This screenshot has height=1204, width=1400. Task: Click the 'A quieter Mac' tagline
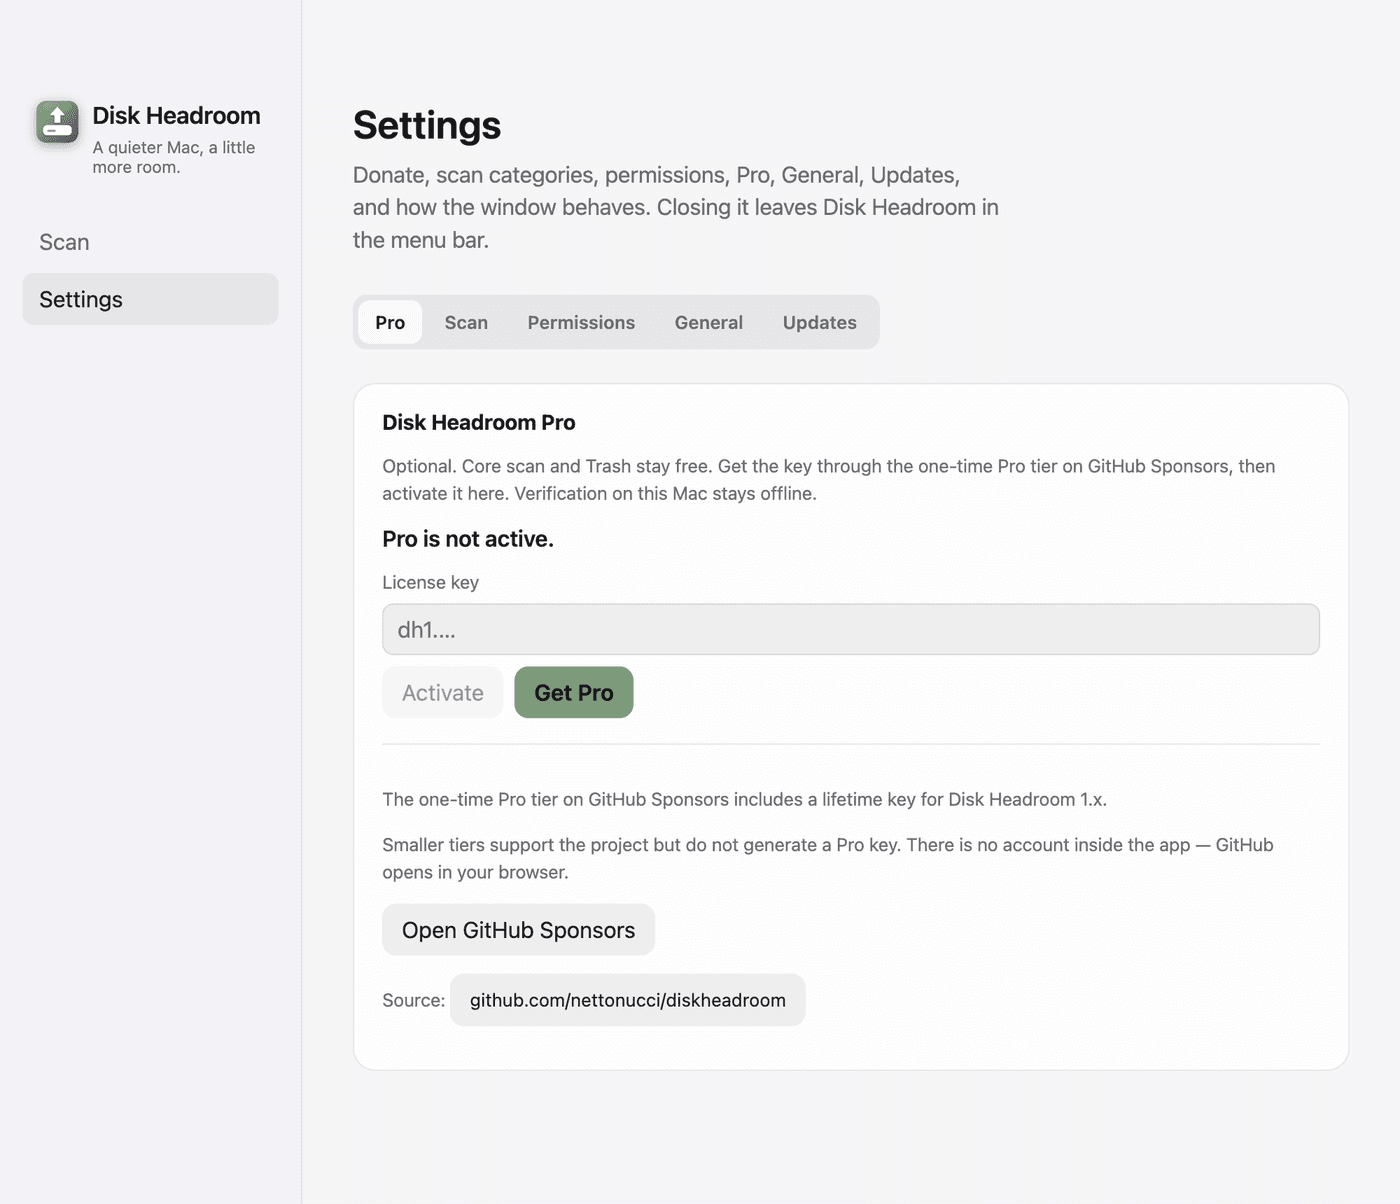(x=174, y=157)
